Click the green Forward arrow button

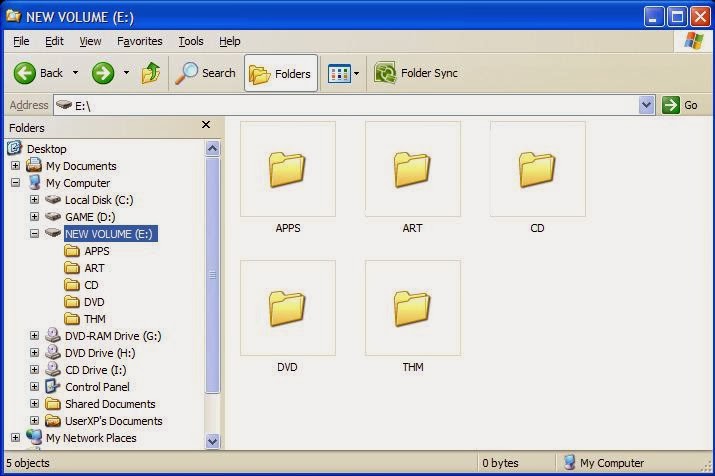(x=103, y=73)
